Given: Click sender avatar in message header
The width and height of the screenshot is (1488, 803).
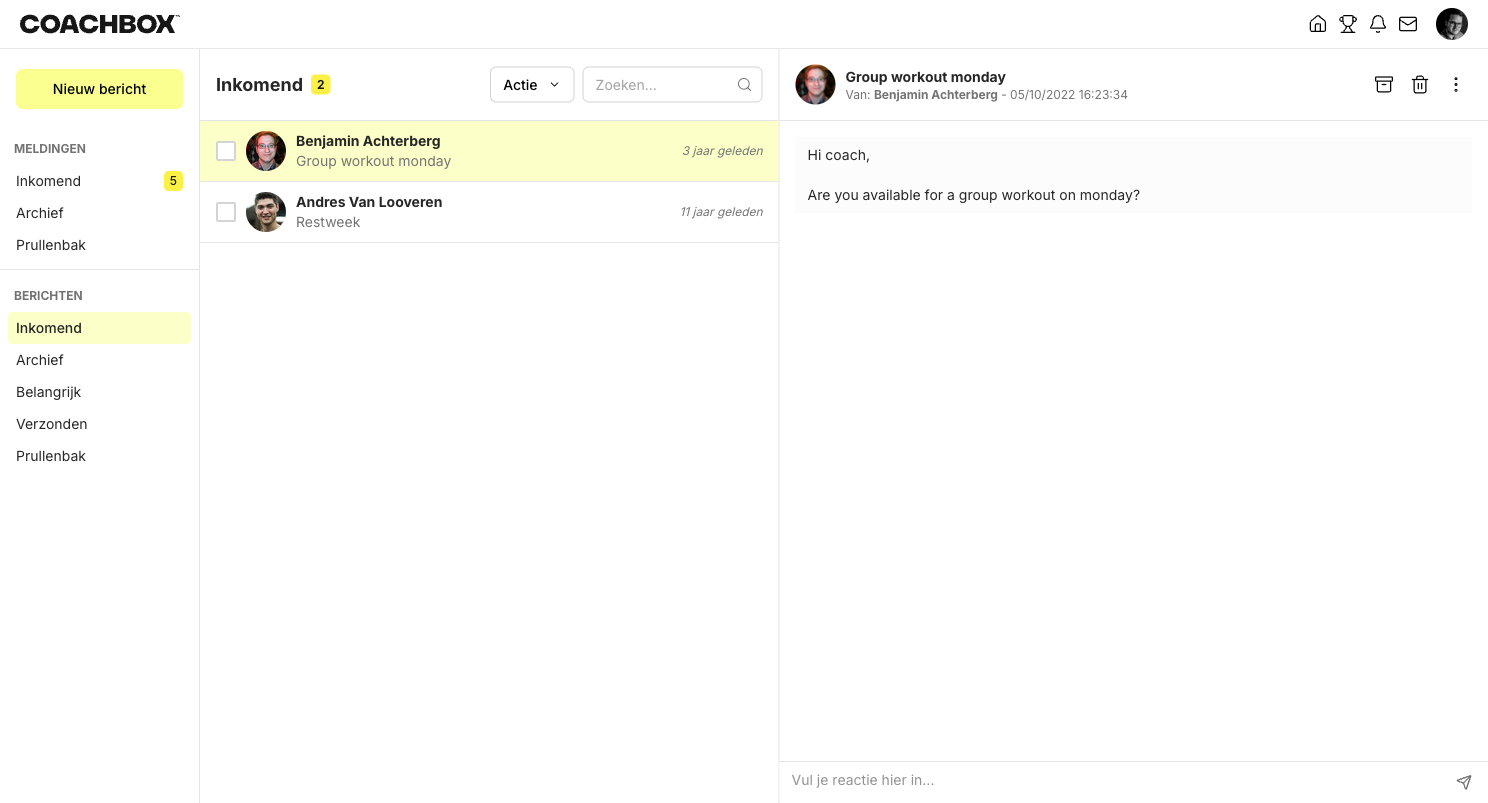Looking at the screenshot, I should coord(815,85).
